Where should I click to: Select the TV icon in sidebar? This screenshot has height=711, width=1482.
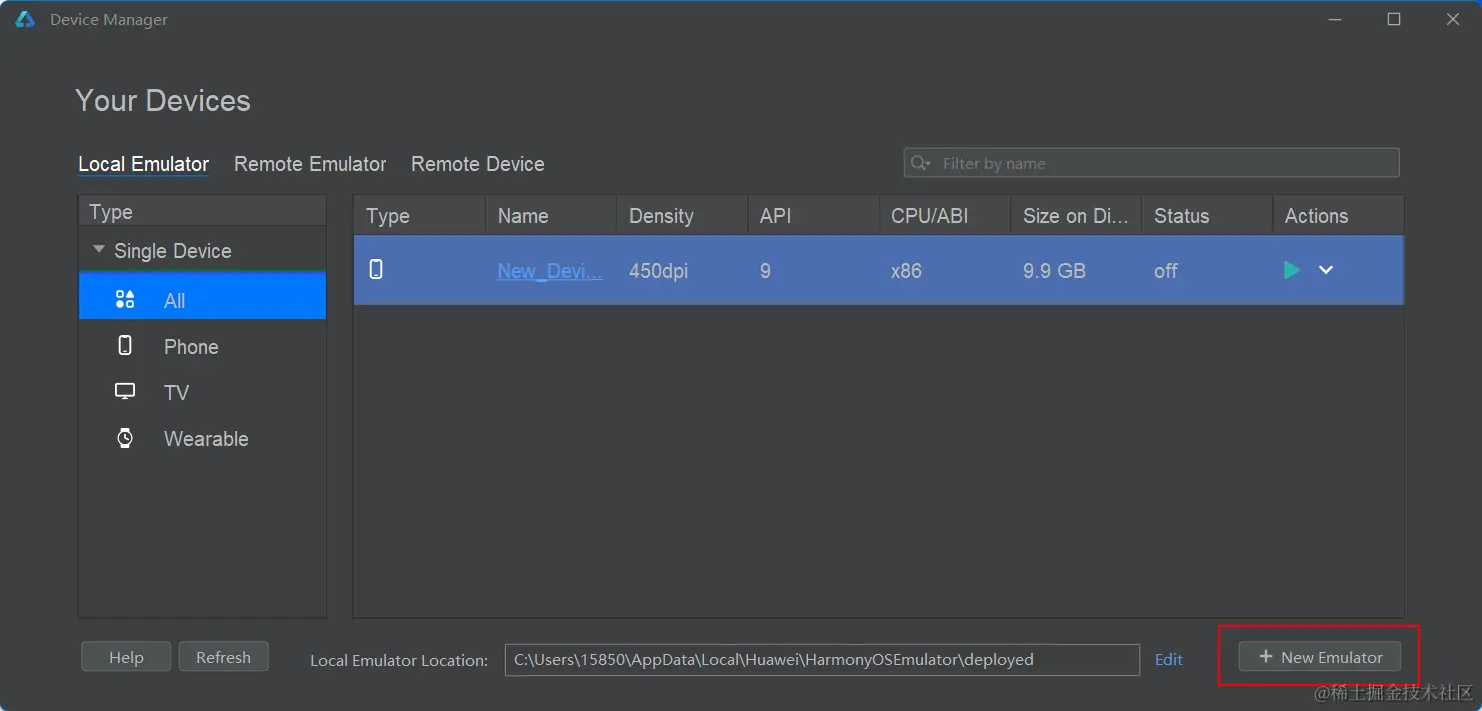point(125,392)
